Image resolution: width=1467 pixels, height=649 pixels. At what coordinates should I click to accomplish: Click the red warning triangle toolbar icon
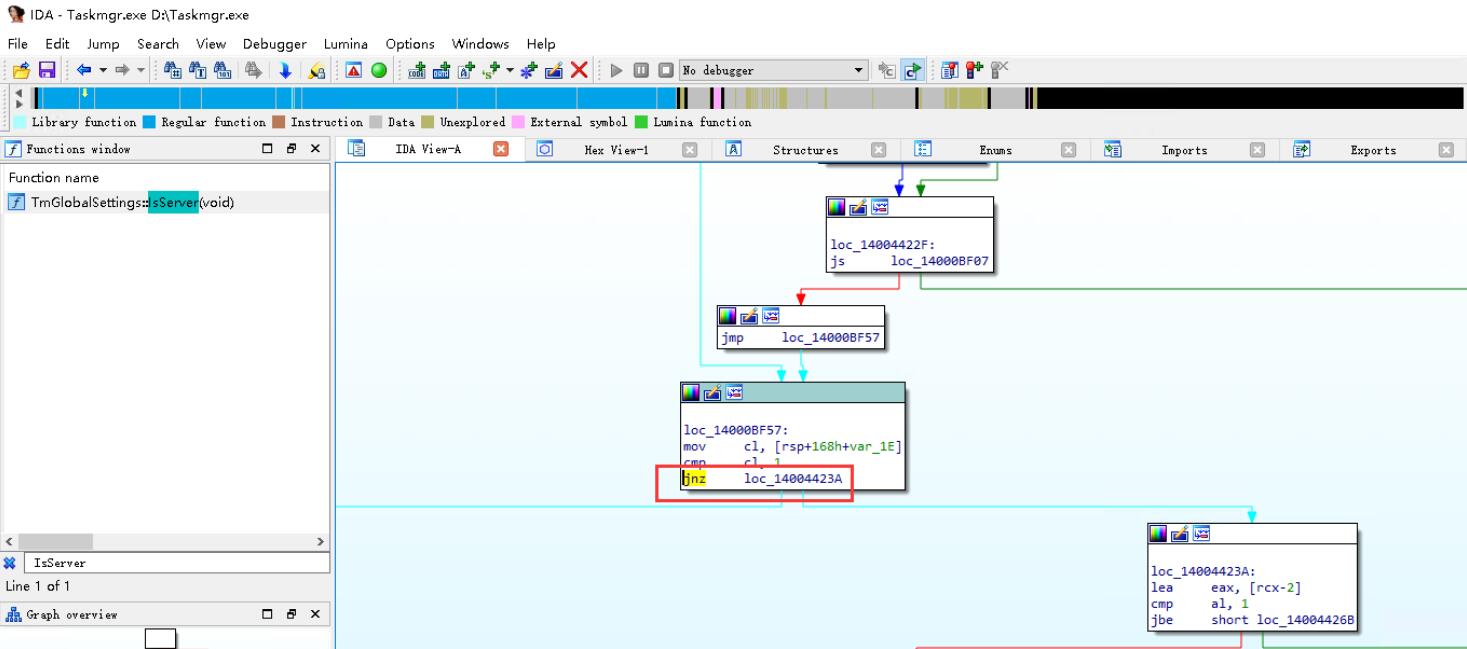[354, 70]
